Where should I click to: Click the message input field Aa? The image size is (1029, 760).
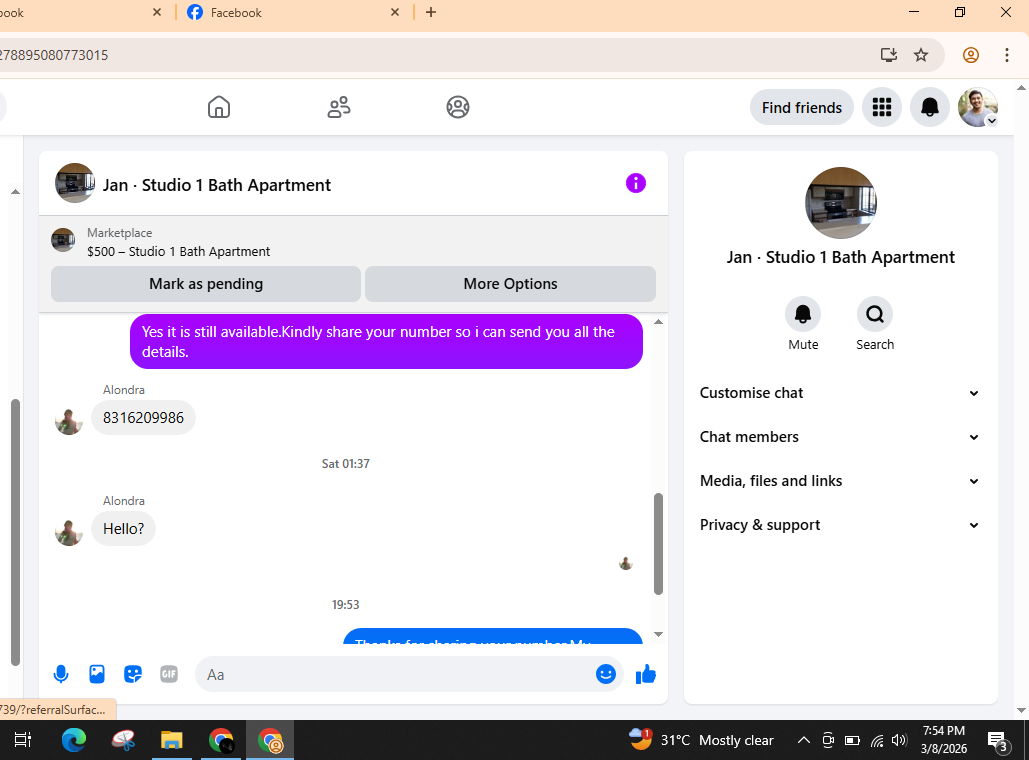(397, 674)
